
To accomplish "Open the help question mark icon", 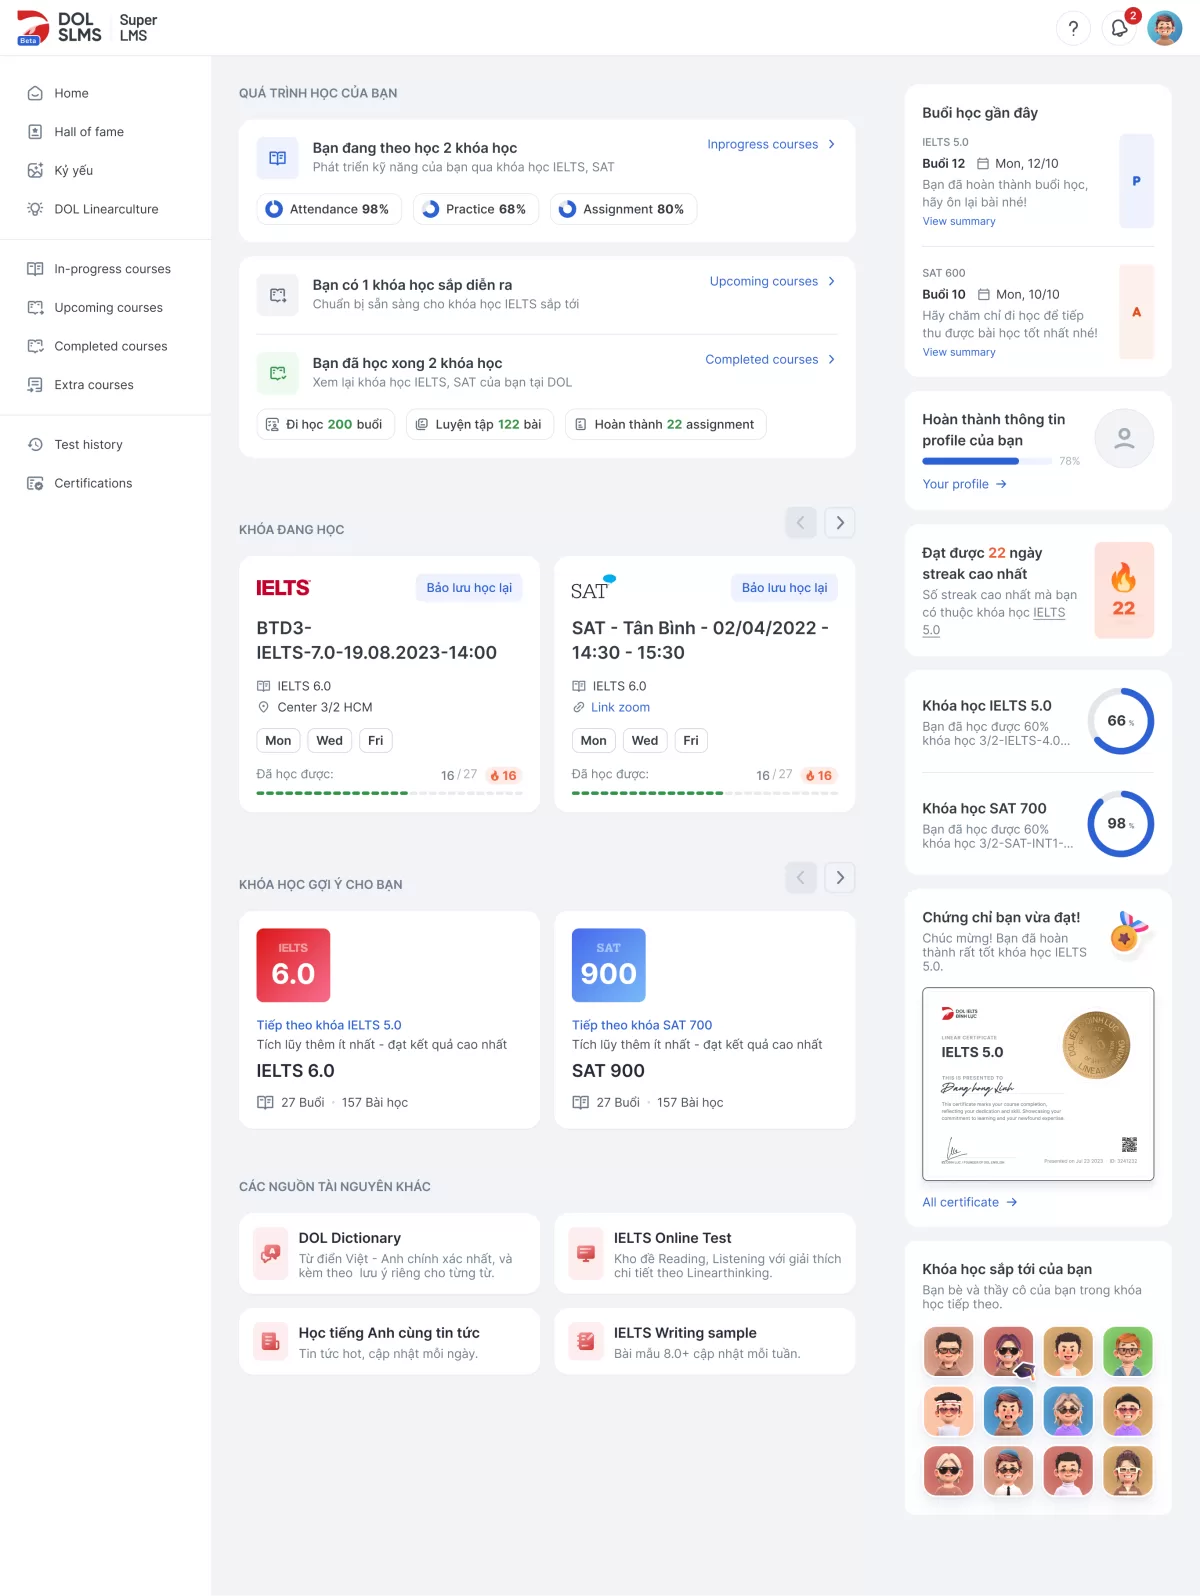I will point(1073,28).
